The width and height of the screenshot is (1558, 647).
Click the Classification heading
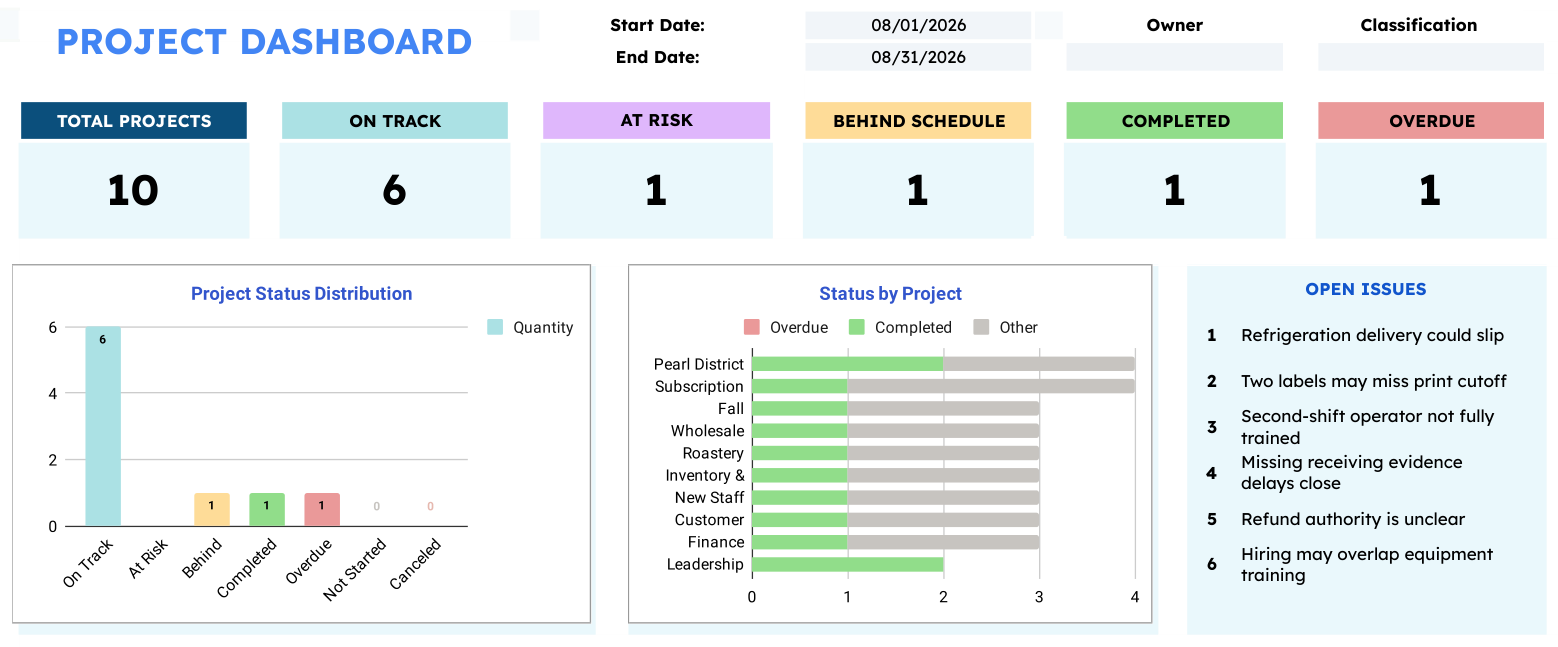click(1418, 25)
